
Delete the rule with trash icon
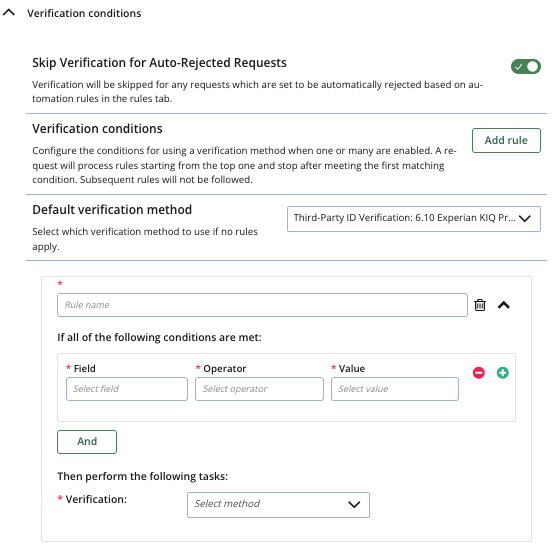pyautogui.click(x=480, y=305)
